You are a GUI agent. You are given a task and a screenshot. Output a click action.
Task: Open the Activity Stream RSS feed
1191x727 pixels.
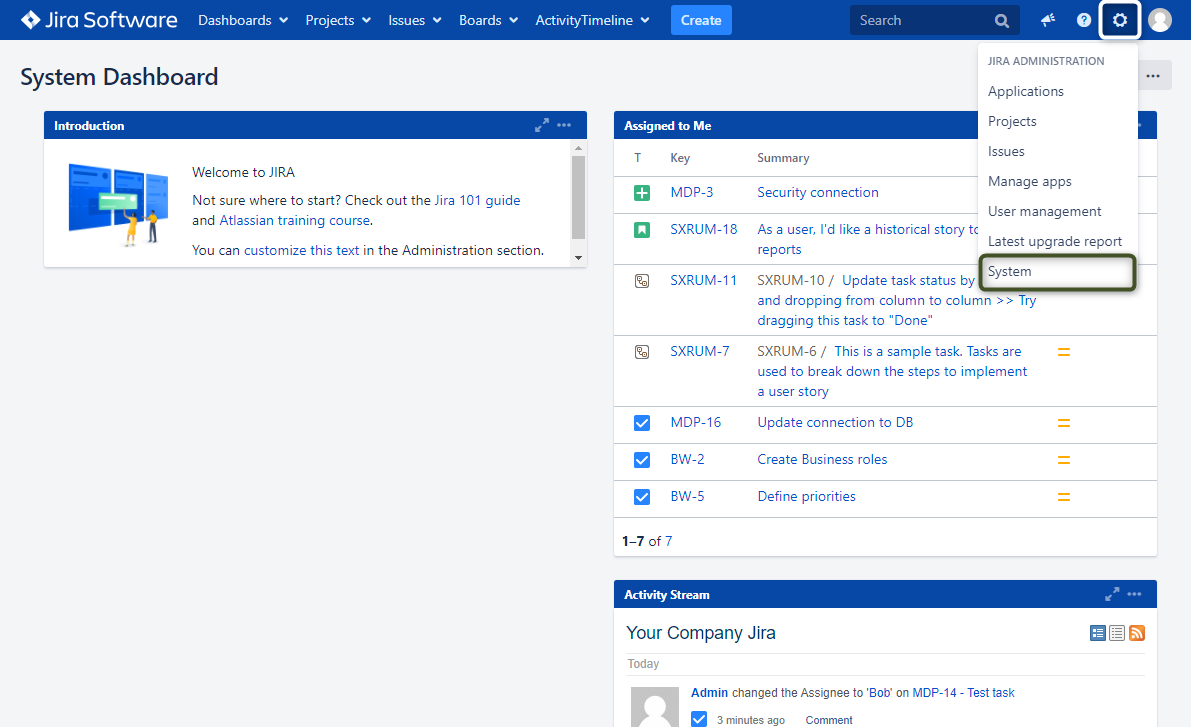1136,633
